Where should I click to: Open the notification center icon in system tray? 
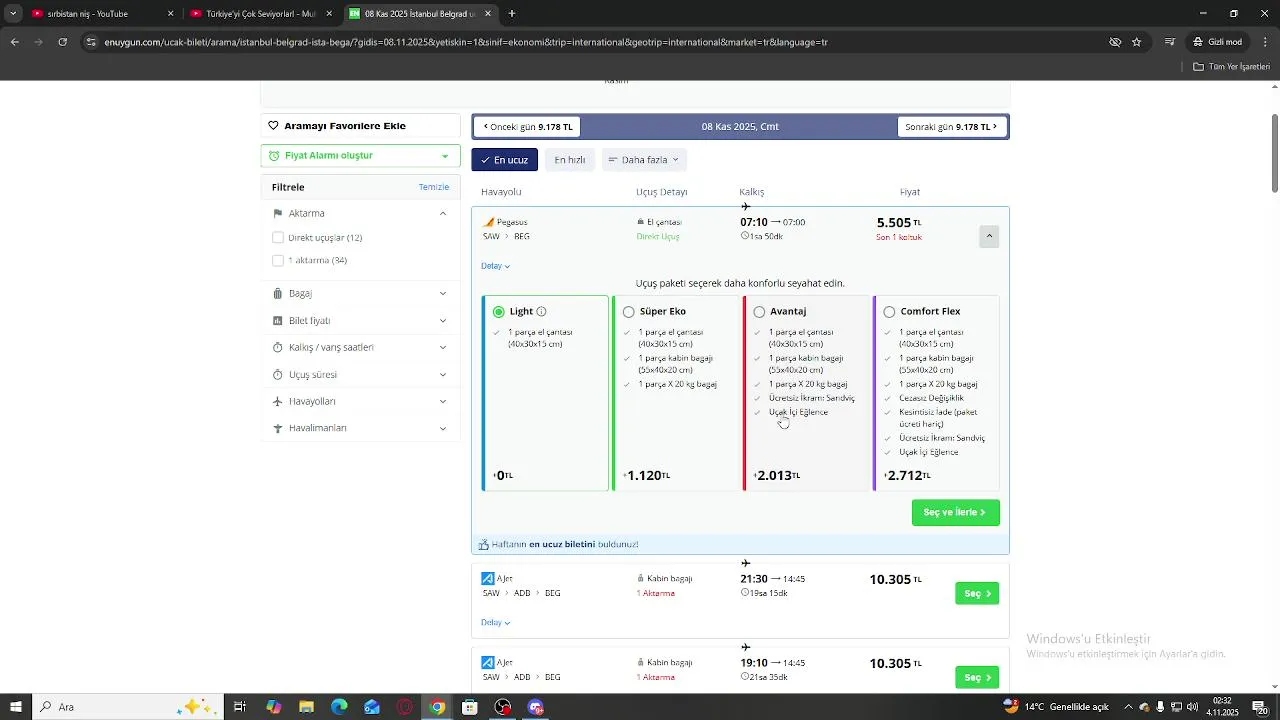[1259, 707]
